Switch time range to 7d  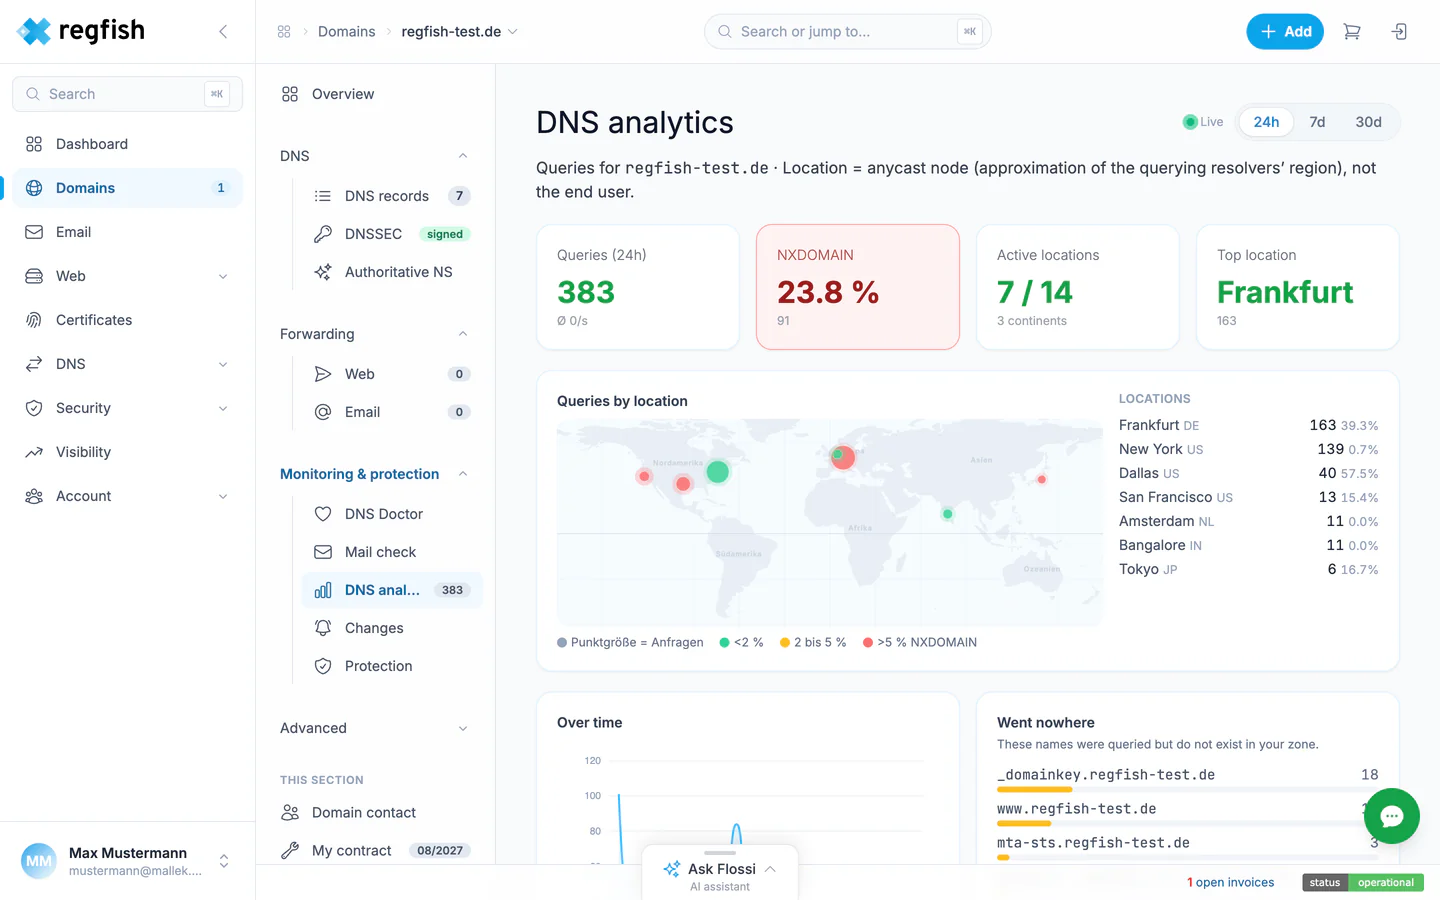pos(1317,122)
